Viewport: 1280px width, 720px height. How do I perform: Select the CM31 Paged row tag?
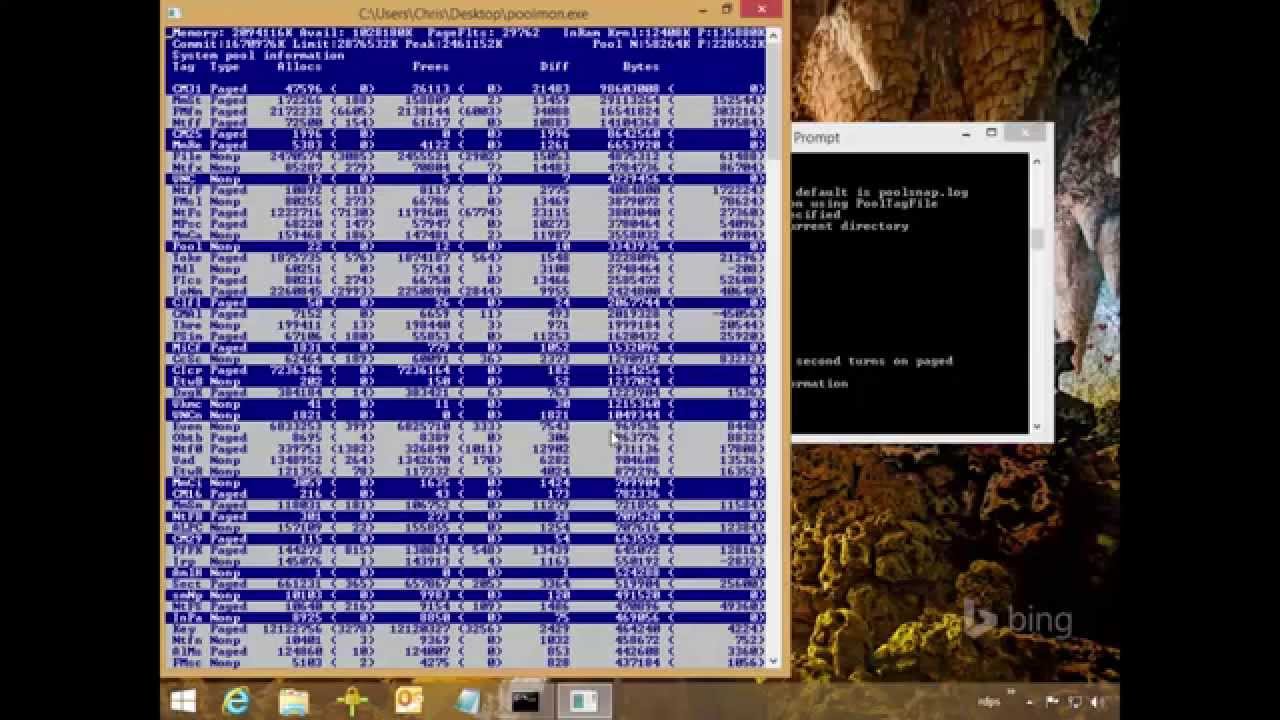click(x=187, y=89)
